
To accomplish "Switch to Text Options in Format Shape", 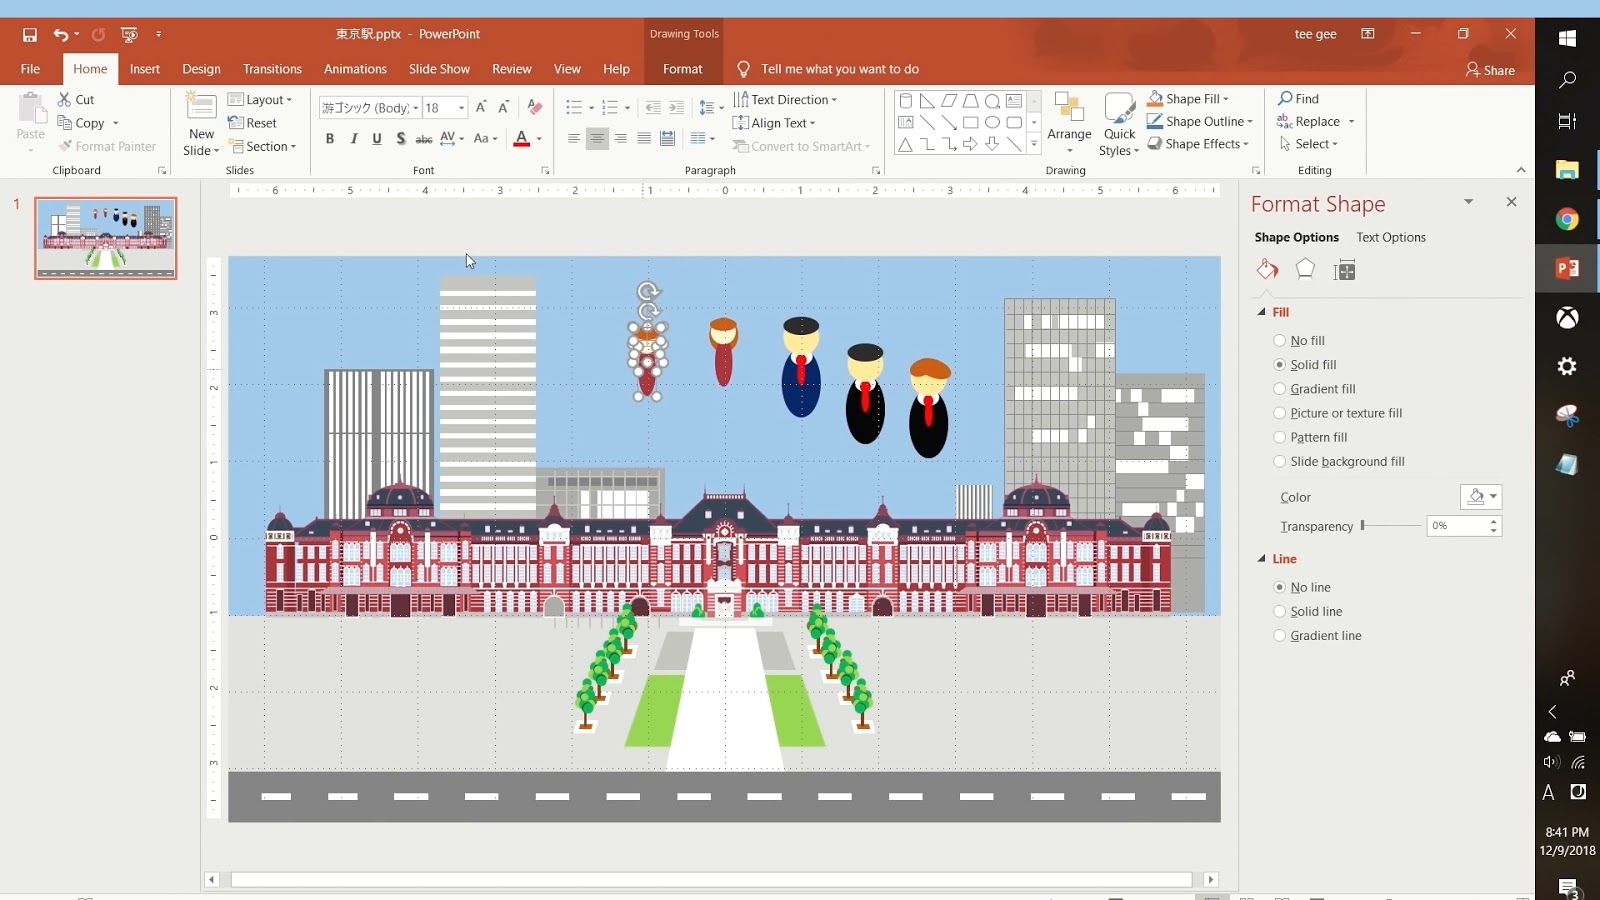I will [1390, 237].
